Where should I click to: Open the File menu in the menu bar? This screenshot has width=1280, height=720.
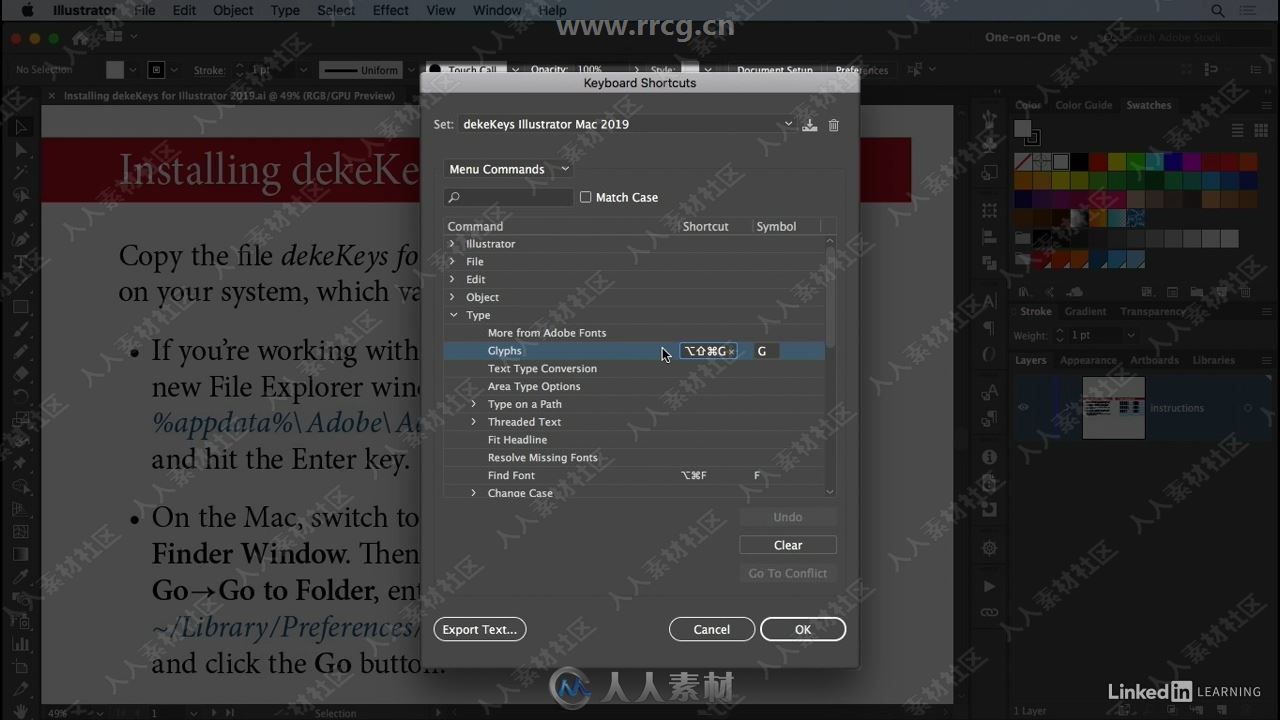click(x=145, y=11)
